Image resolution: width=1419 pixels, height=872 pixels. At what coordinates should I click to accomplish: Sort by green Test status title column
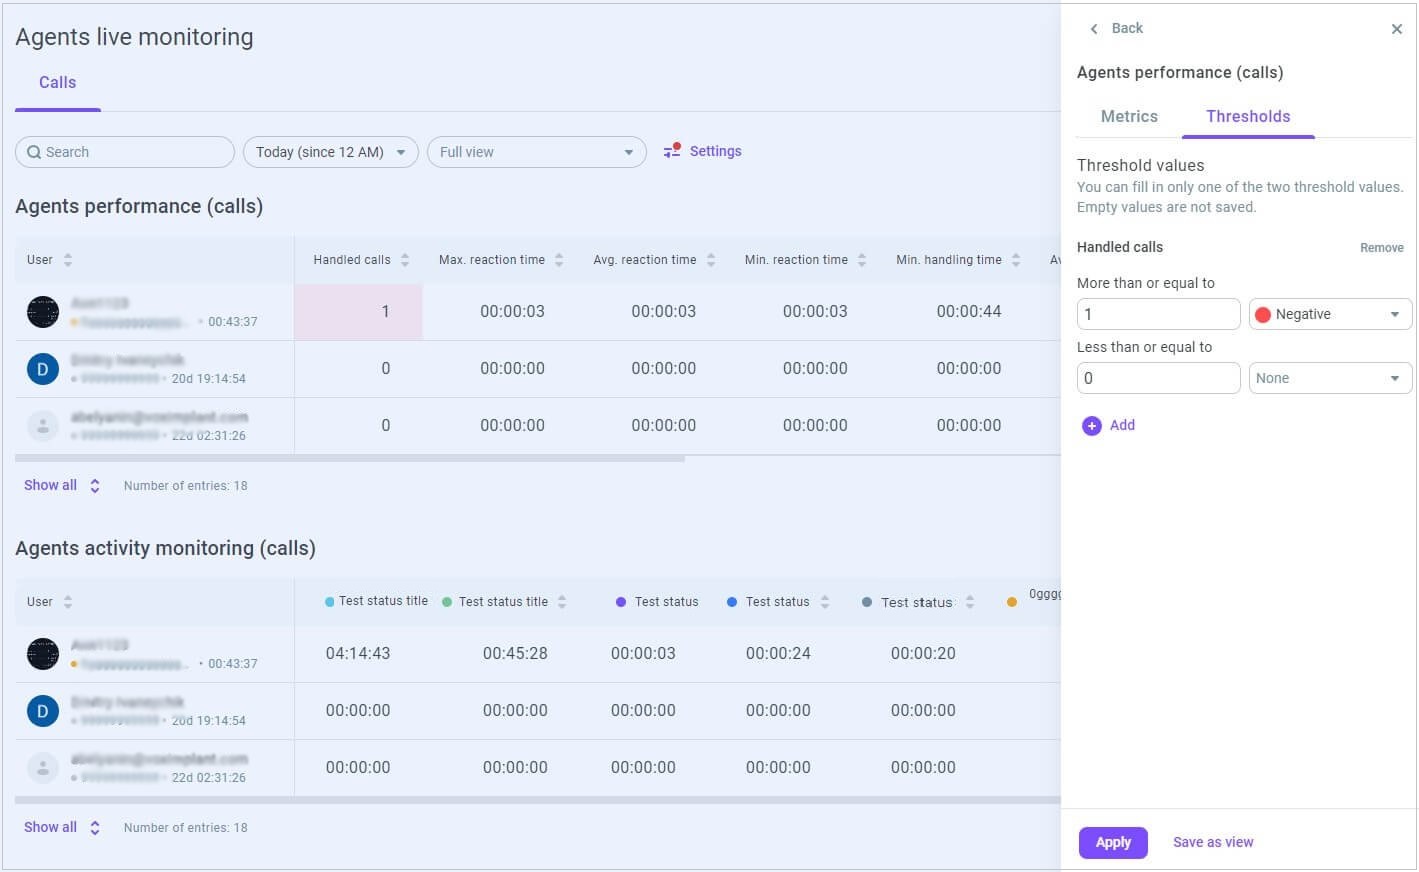(x=562, y=602)
